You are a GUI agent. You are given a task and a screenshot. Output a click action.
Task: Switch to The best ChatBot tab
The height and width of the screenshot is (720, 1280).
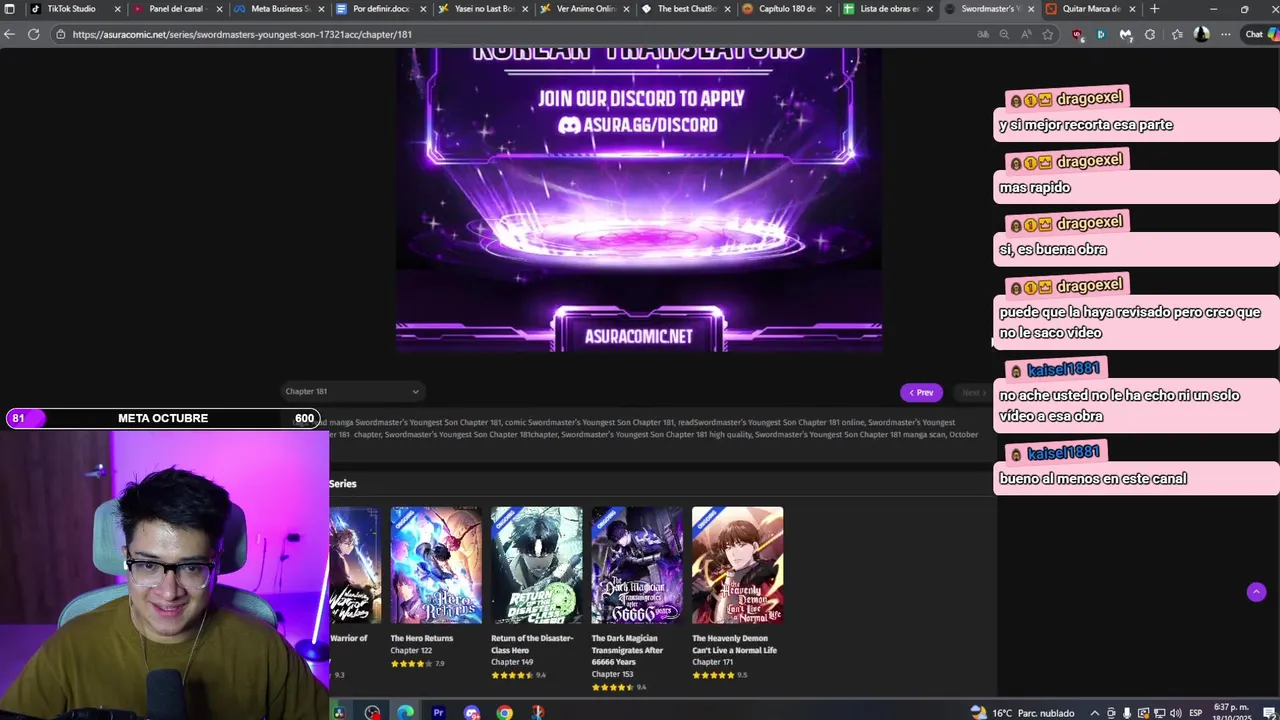coord(687,9)
